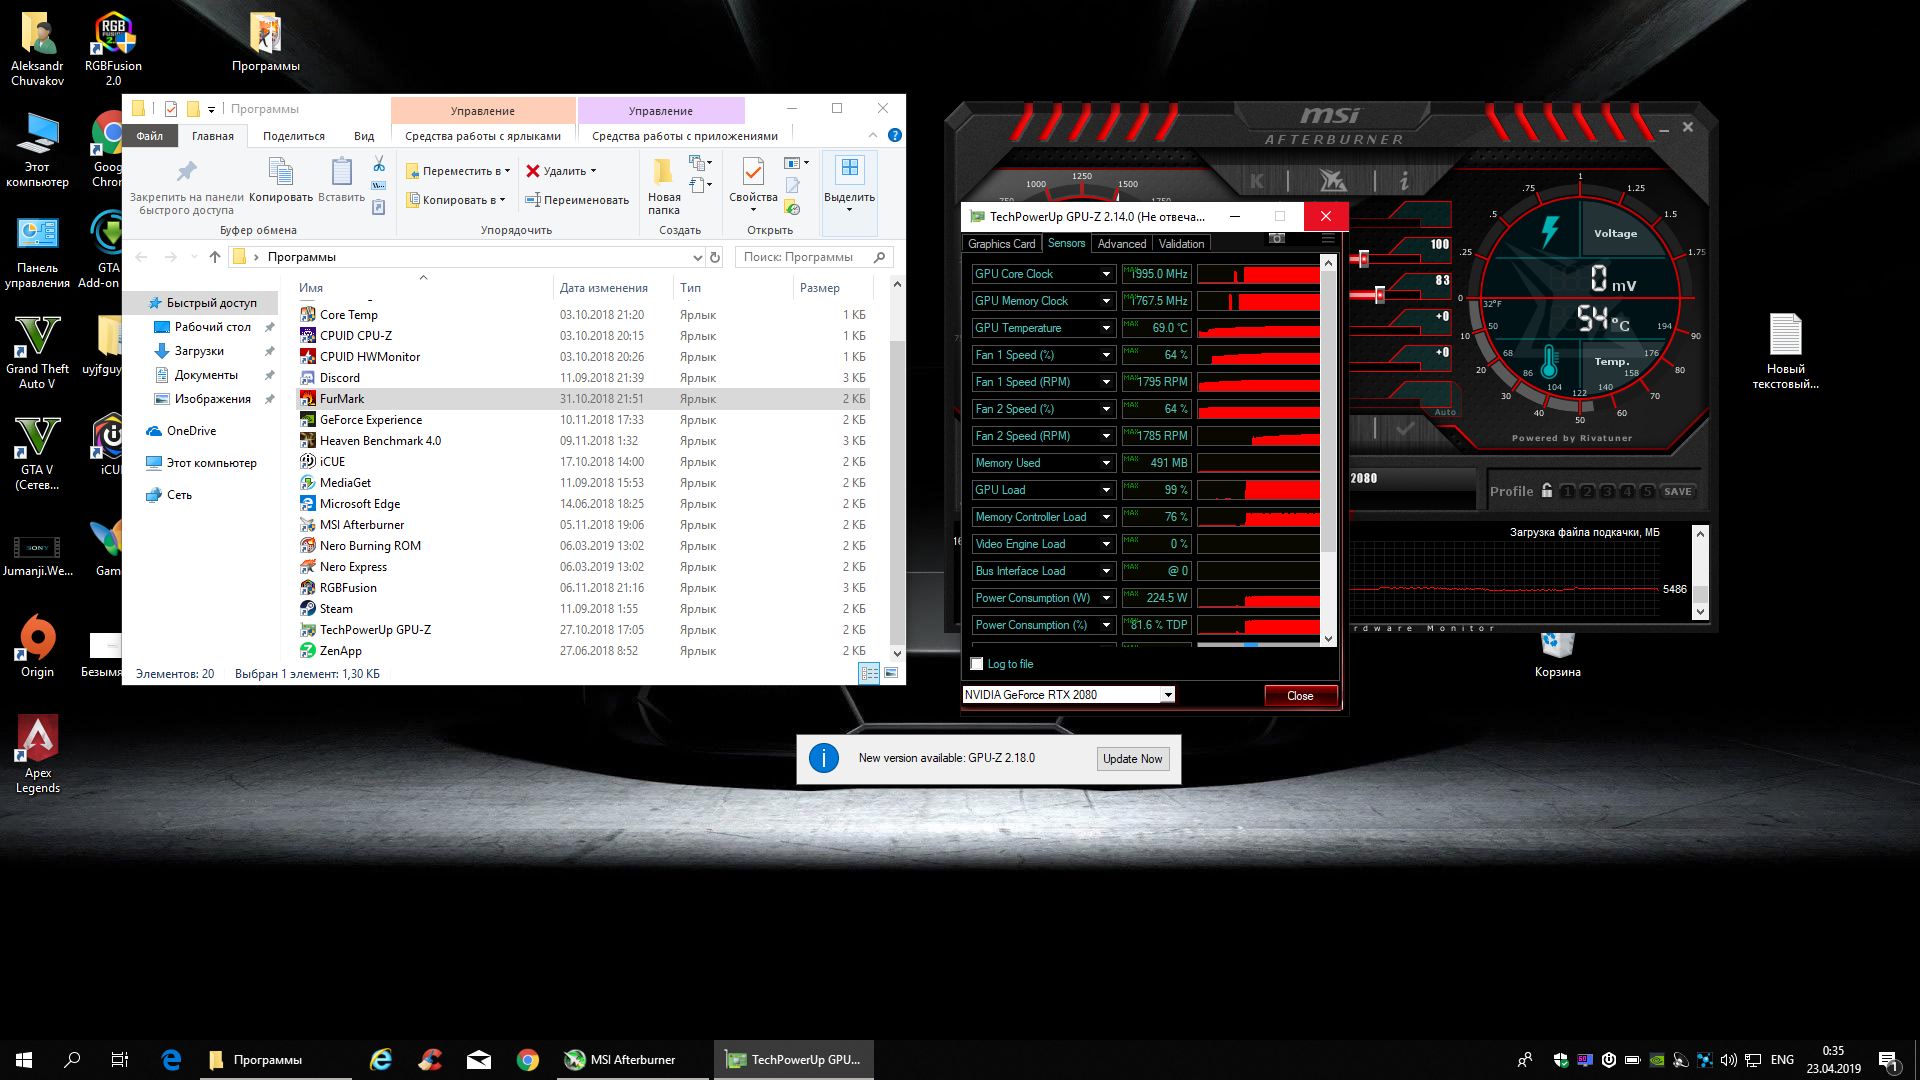This screenshot has height=1080, width=1920.
Task: Open the Mail app from taskbar
Action: coord(479,1060)
